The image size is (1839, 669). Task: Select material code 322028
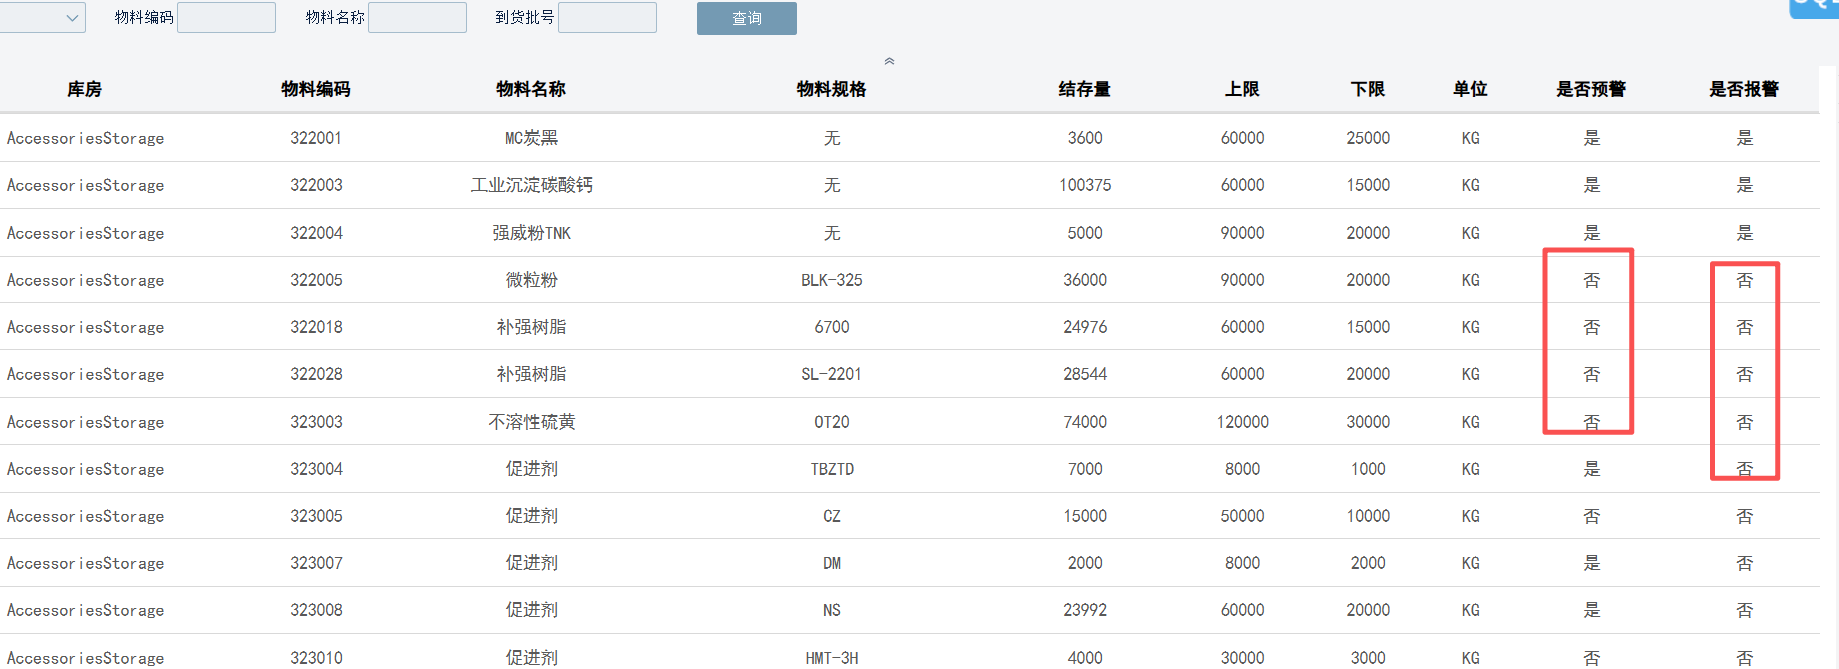316,374
